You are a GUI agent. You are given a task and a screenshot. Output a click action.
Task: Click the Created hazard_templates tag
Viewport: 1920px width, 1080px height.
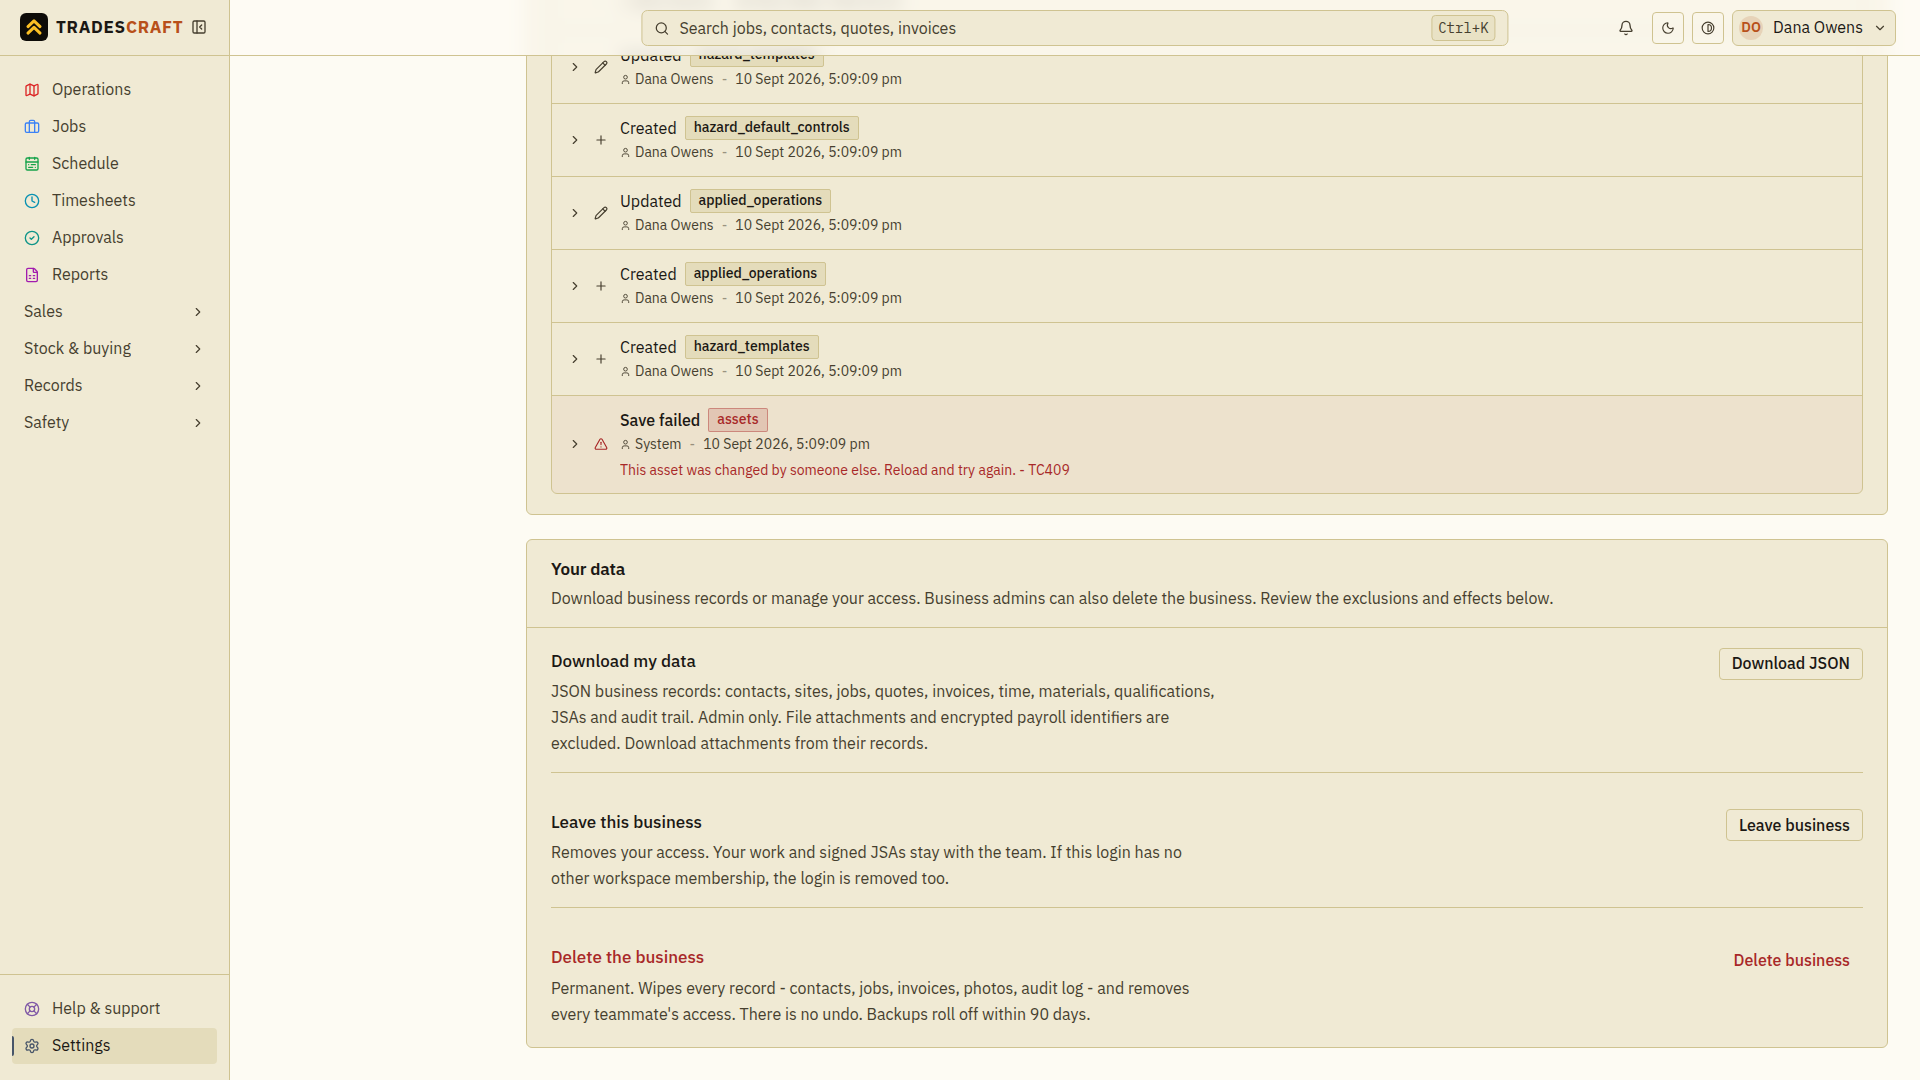click(752, 346)
